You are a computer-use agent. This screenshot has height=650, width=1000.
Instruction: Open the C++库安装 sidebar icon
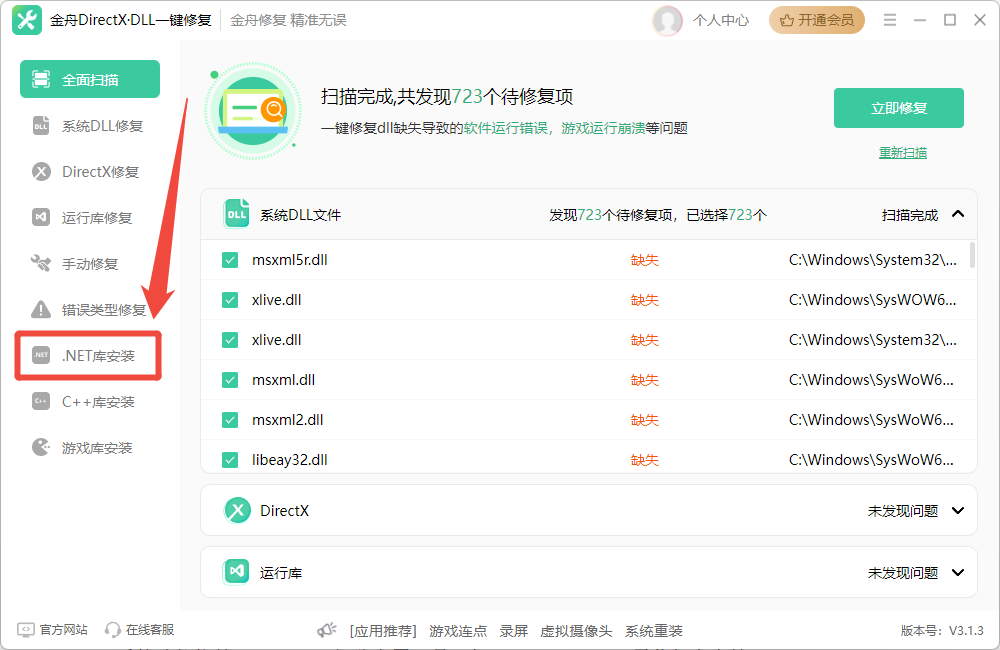(x=40, y=401)
